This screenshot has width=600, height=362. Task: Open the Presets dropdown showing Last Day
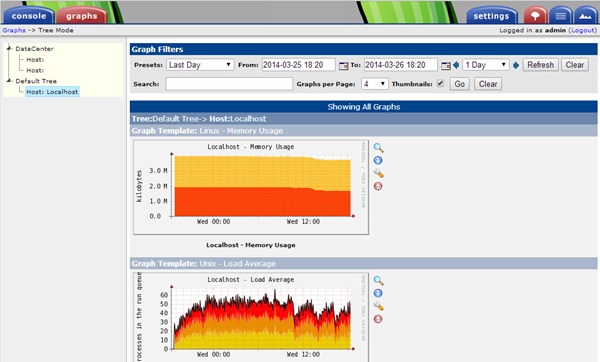click(200, 65)
